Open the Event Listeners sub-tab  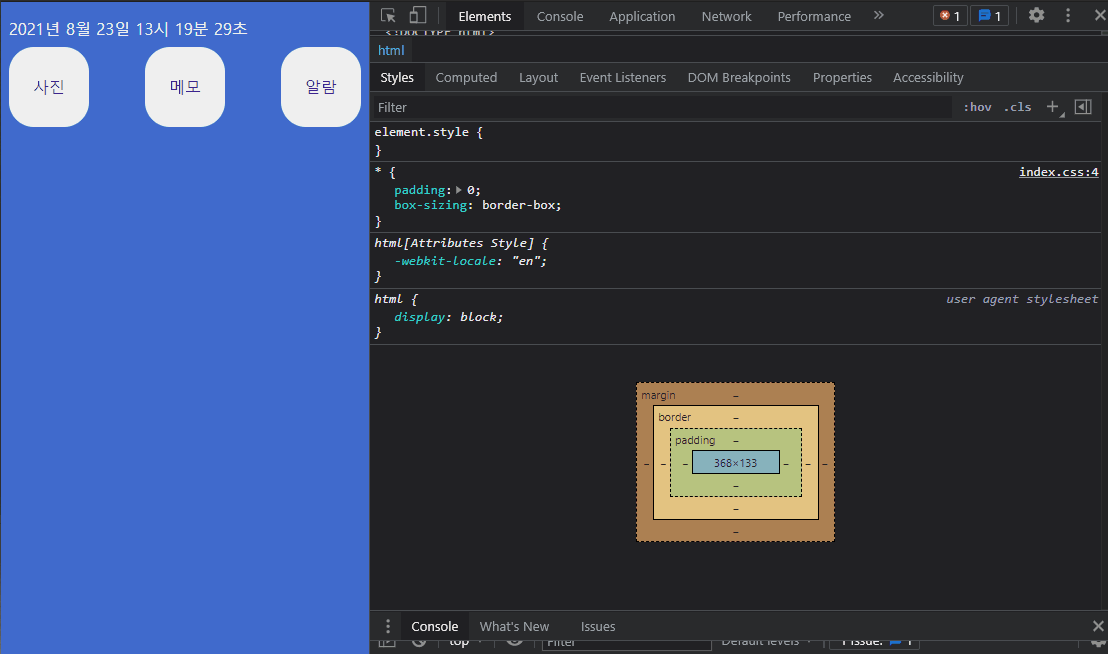coord(623,78)
